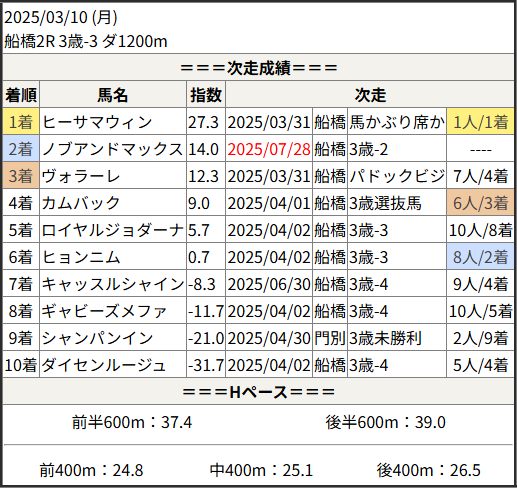
Task: Click the 次走 column header
Action: click(x=370, y=95)
